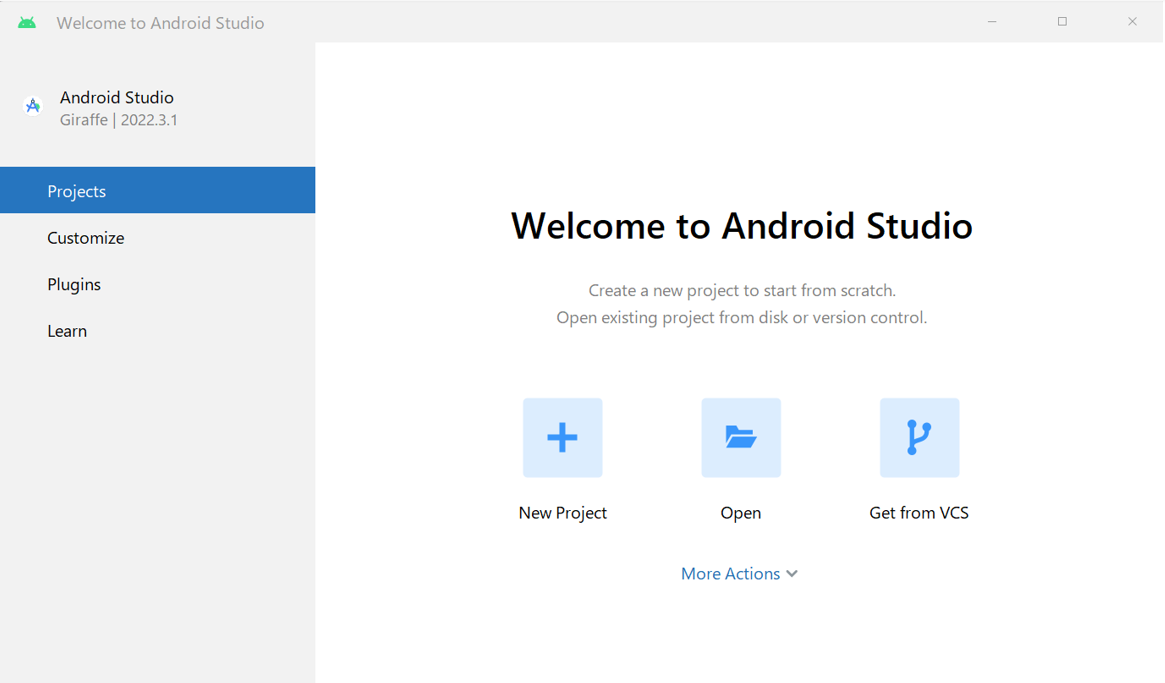This screenshot has height=683, width=1165.
Task: Maximize the Android Studio window
Action: 1062,22
